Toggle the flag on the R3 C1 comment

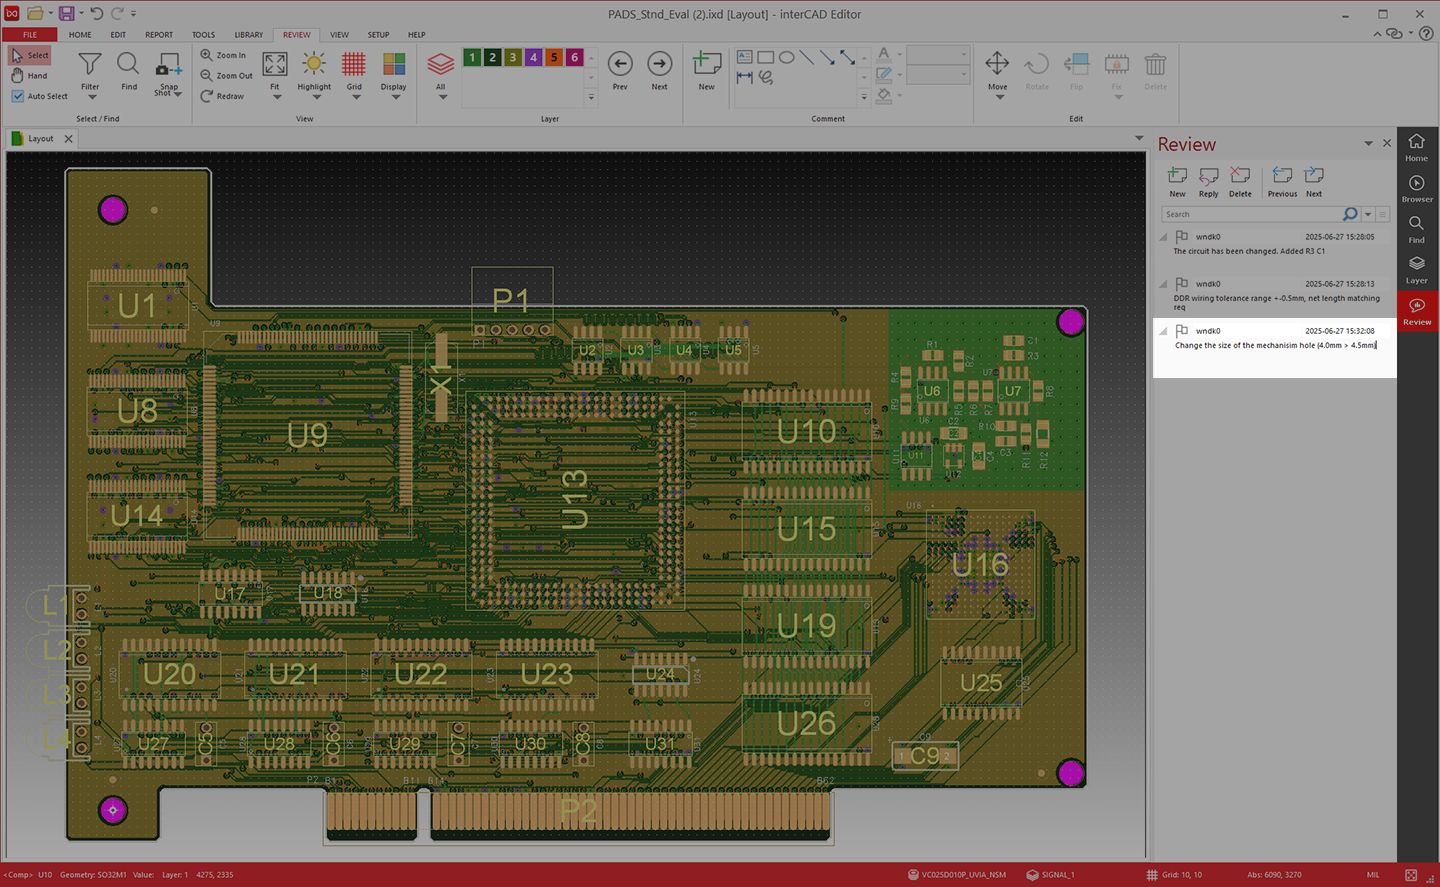pyautogui.click(x=1182, y=237)
